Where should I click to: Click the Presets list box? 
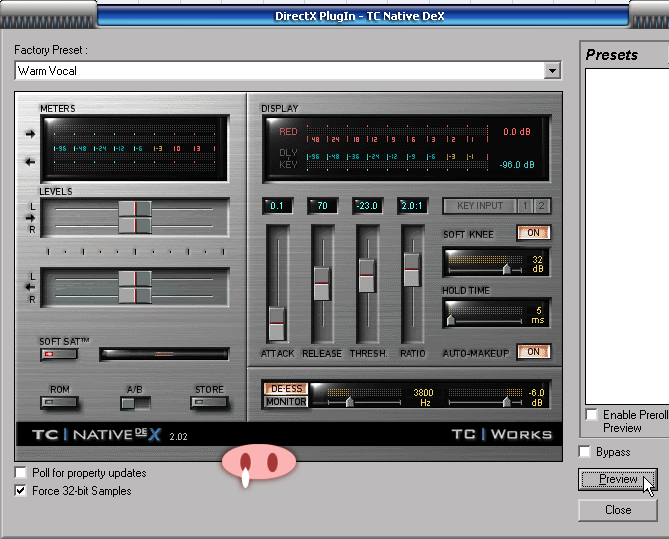(x=627, y=236)
